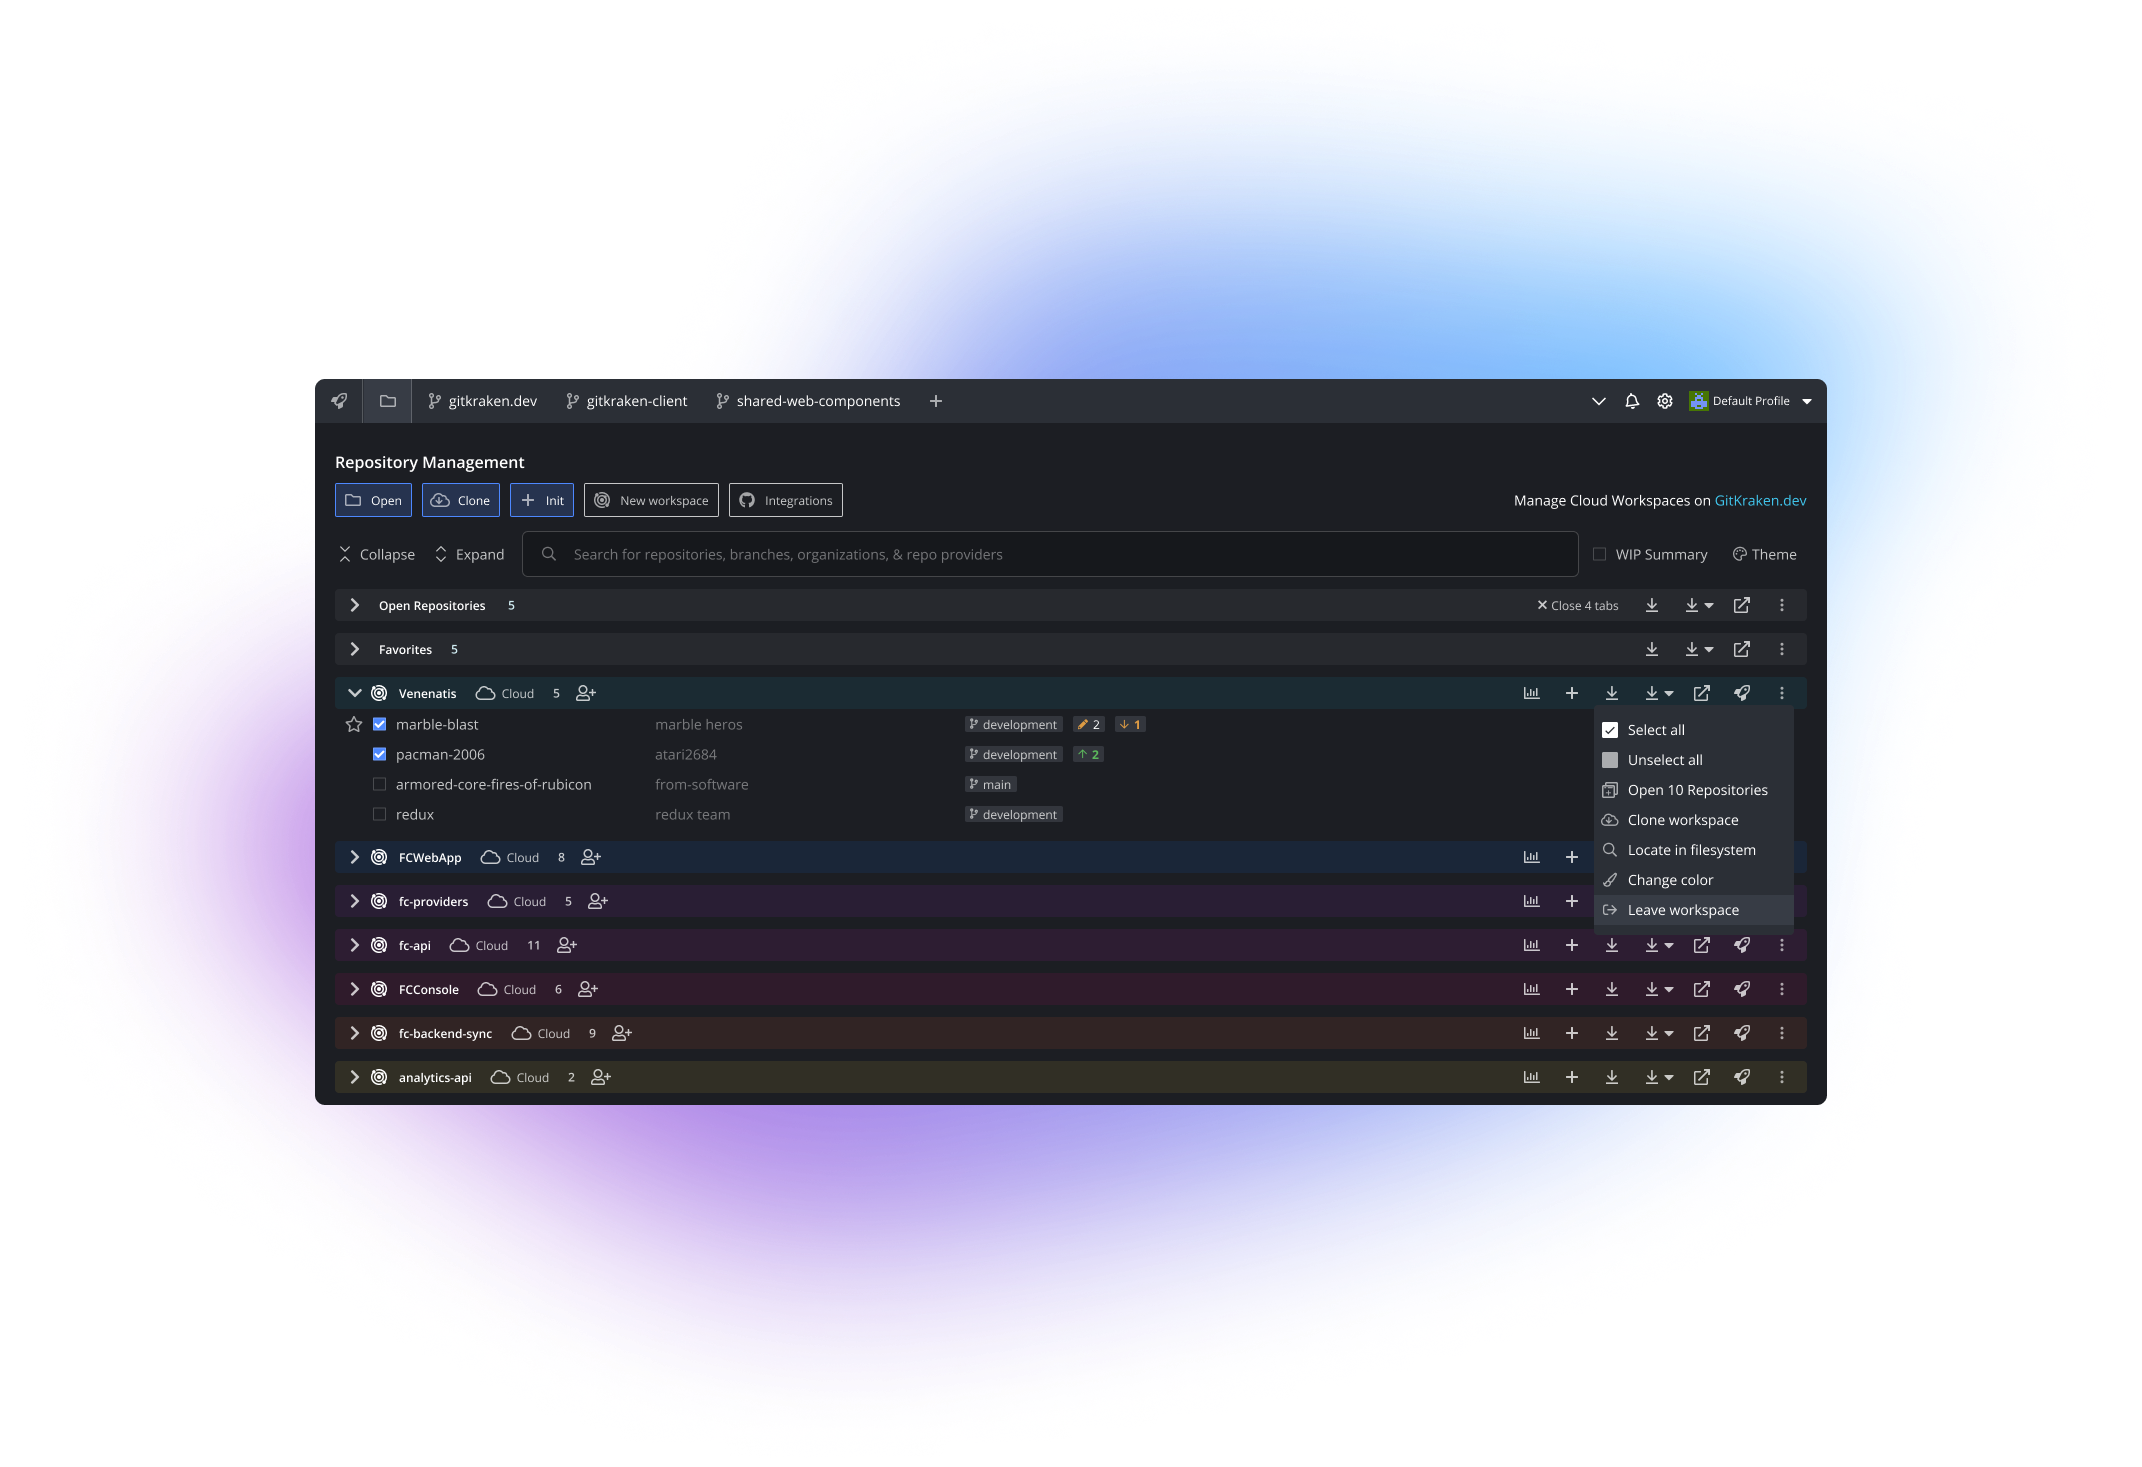Click Expand all sections control

point(469,554)
